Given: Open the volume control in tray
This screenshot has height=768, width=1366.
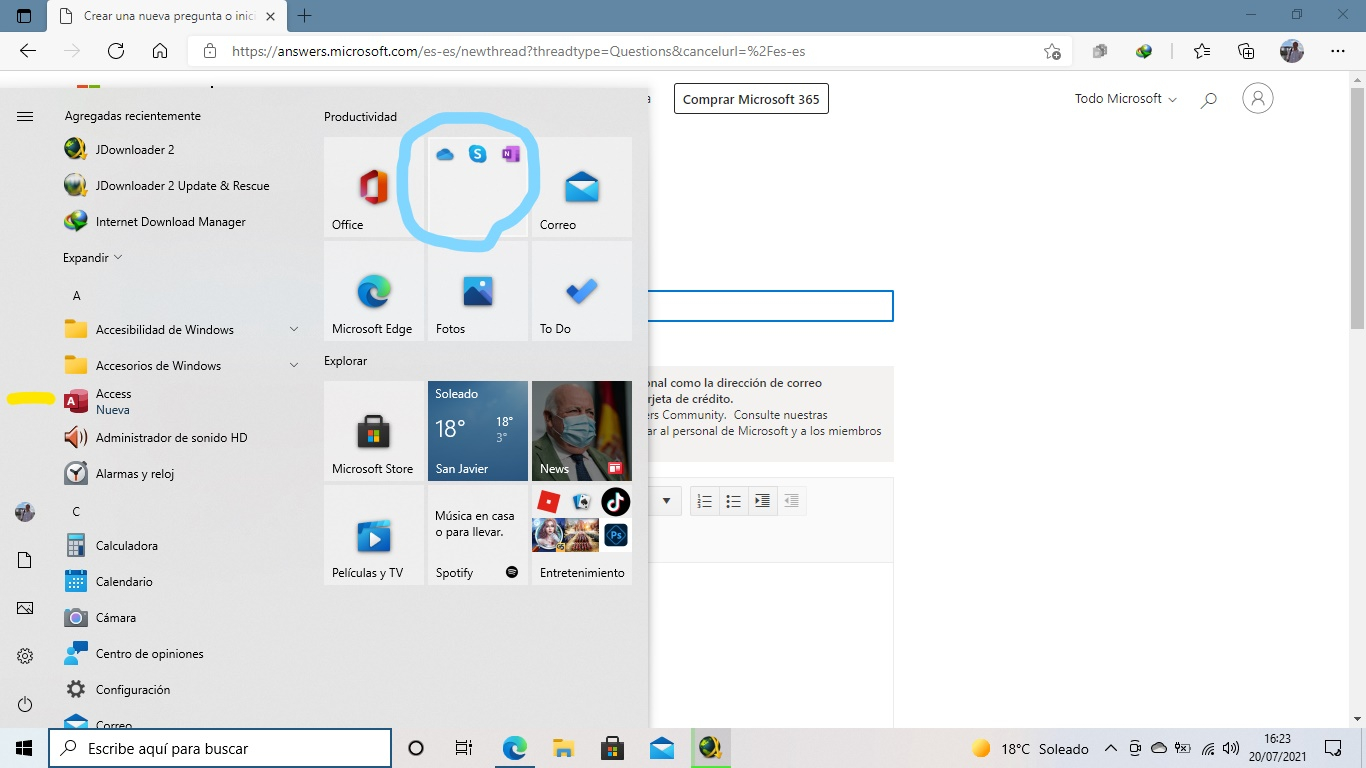Looking at the screenshot, I should tap(1231, 748).
